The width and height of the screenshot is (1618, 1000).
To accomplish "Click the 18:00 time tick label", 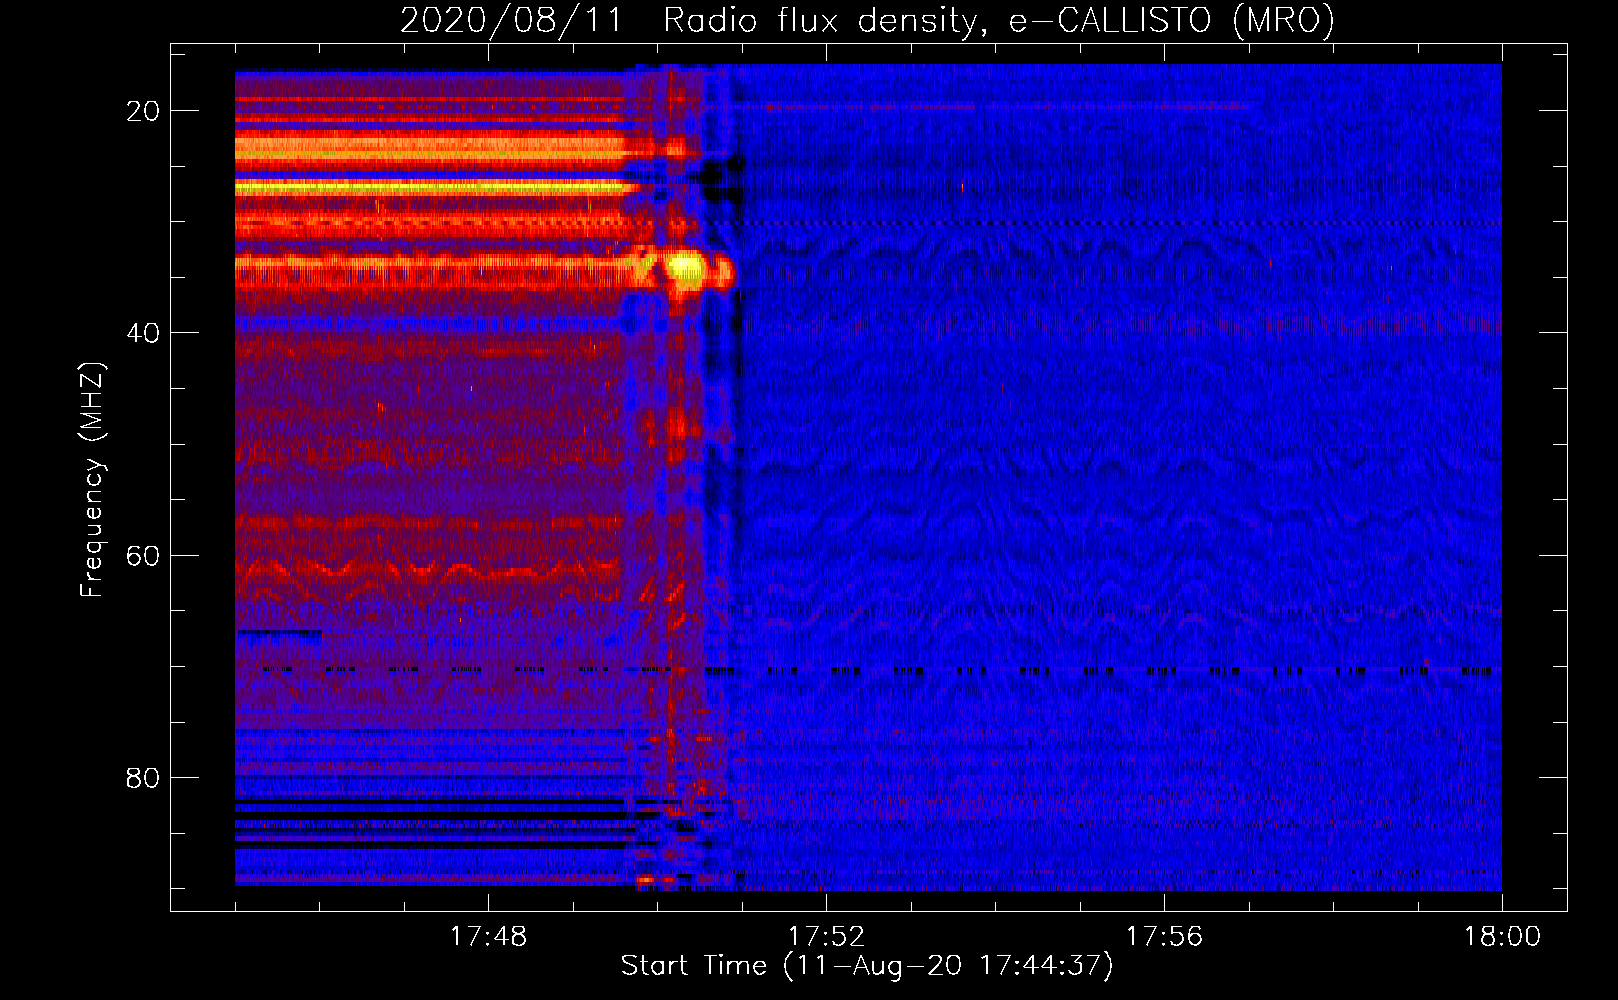I will click(x=1502, y=937).
